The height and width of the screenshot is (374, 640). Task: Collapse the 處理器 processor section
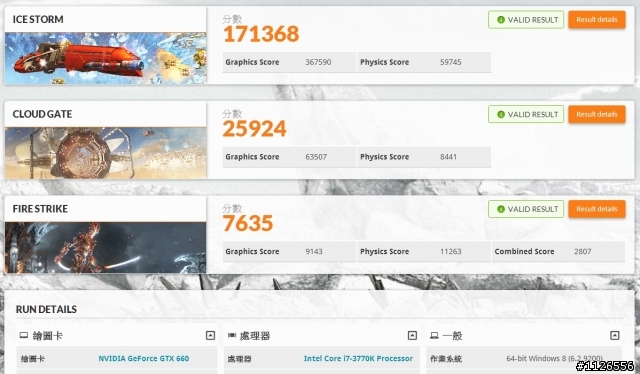(412, 336)
